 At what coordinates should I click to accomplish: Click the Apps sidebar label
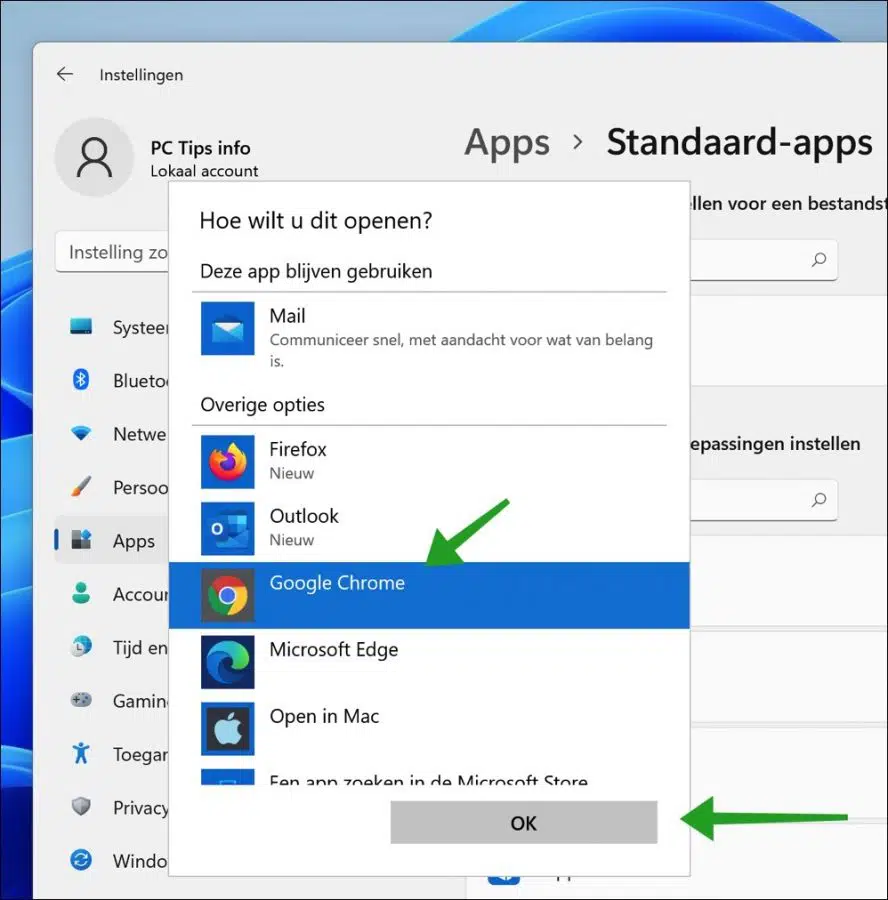click(x=134, y=541)
